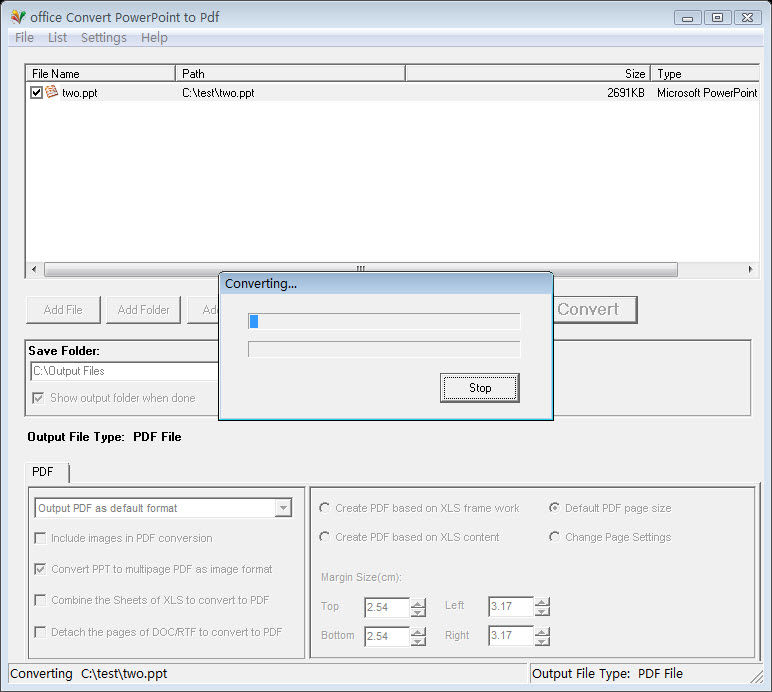Enable Include images in PDF conversion
This screenshot has height=692, width=772.
click(40, 538)
